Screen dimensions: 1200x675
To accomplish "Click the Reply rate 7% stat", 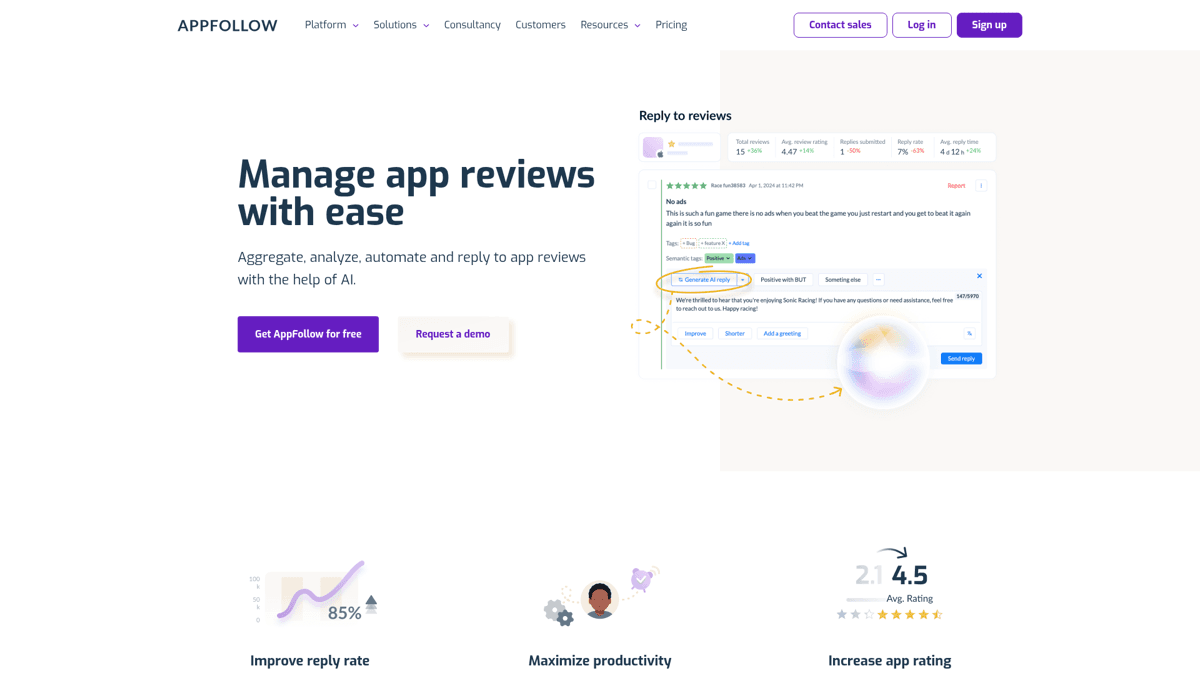I will (911, 147).
